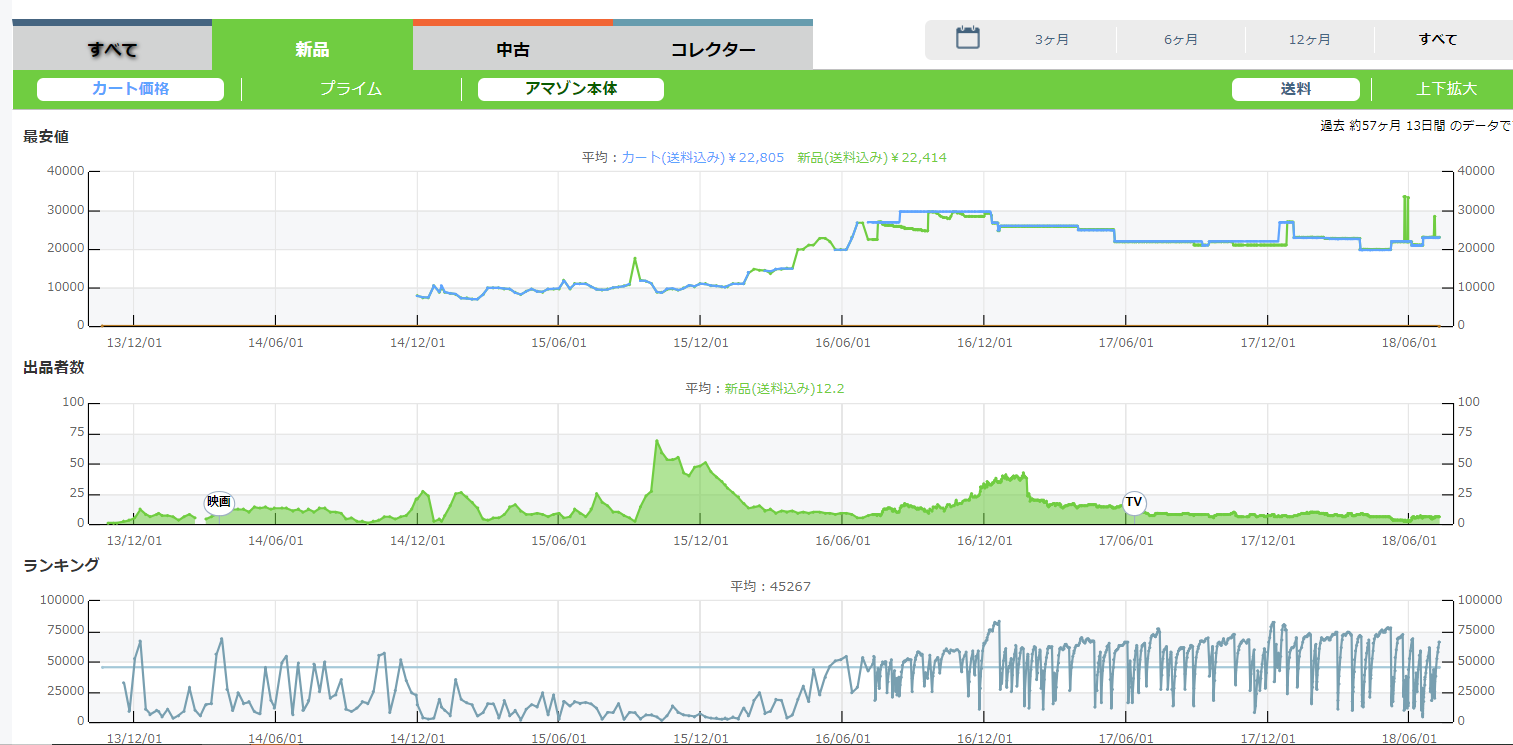
Task: Click the 新品(送料込み) ¥22,414 legend label
Action: 871,157
